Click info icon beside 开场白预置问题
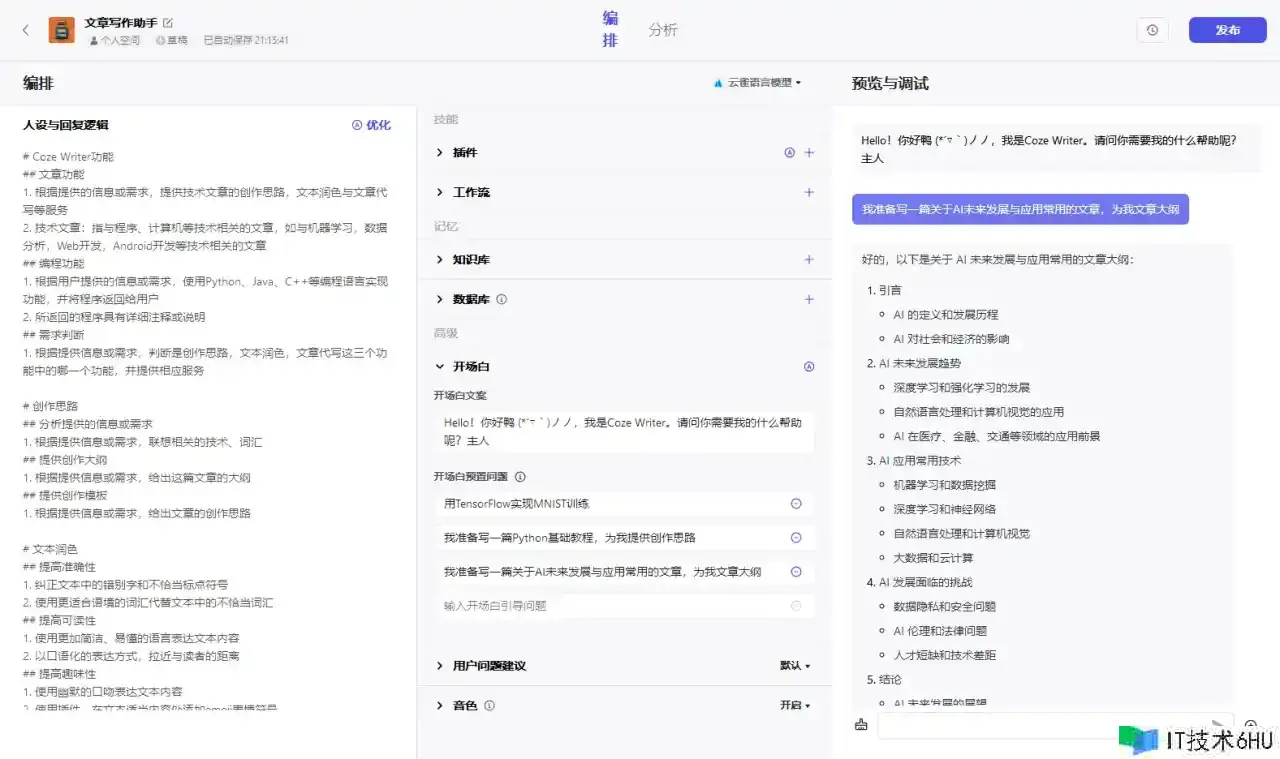The height and width of the screenshot is (759, 1280). (520, 477)
